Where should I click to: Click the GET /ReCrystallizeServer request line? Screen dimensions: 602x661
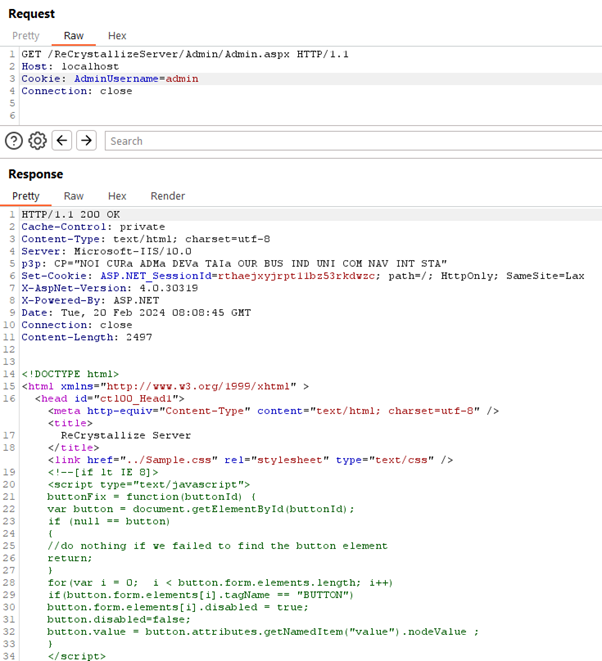coord(160,53)
